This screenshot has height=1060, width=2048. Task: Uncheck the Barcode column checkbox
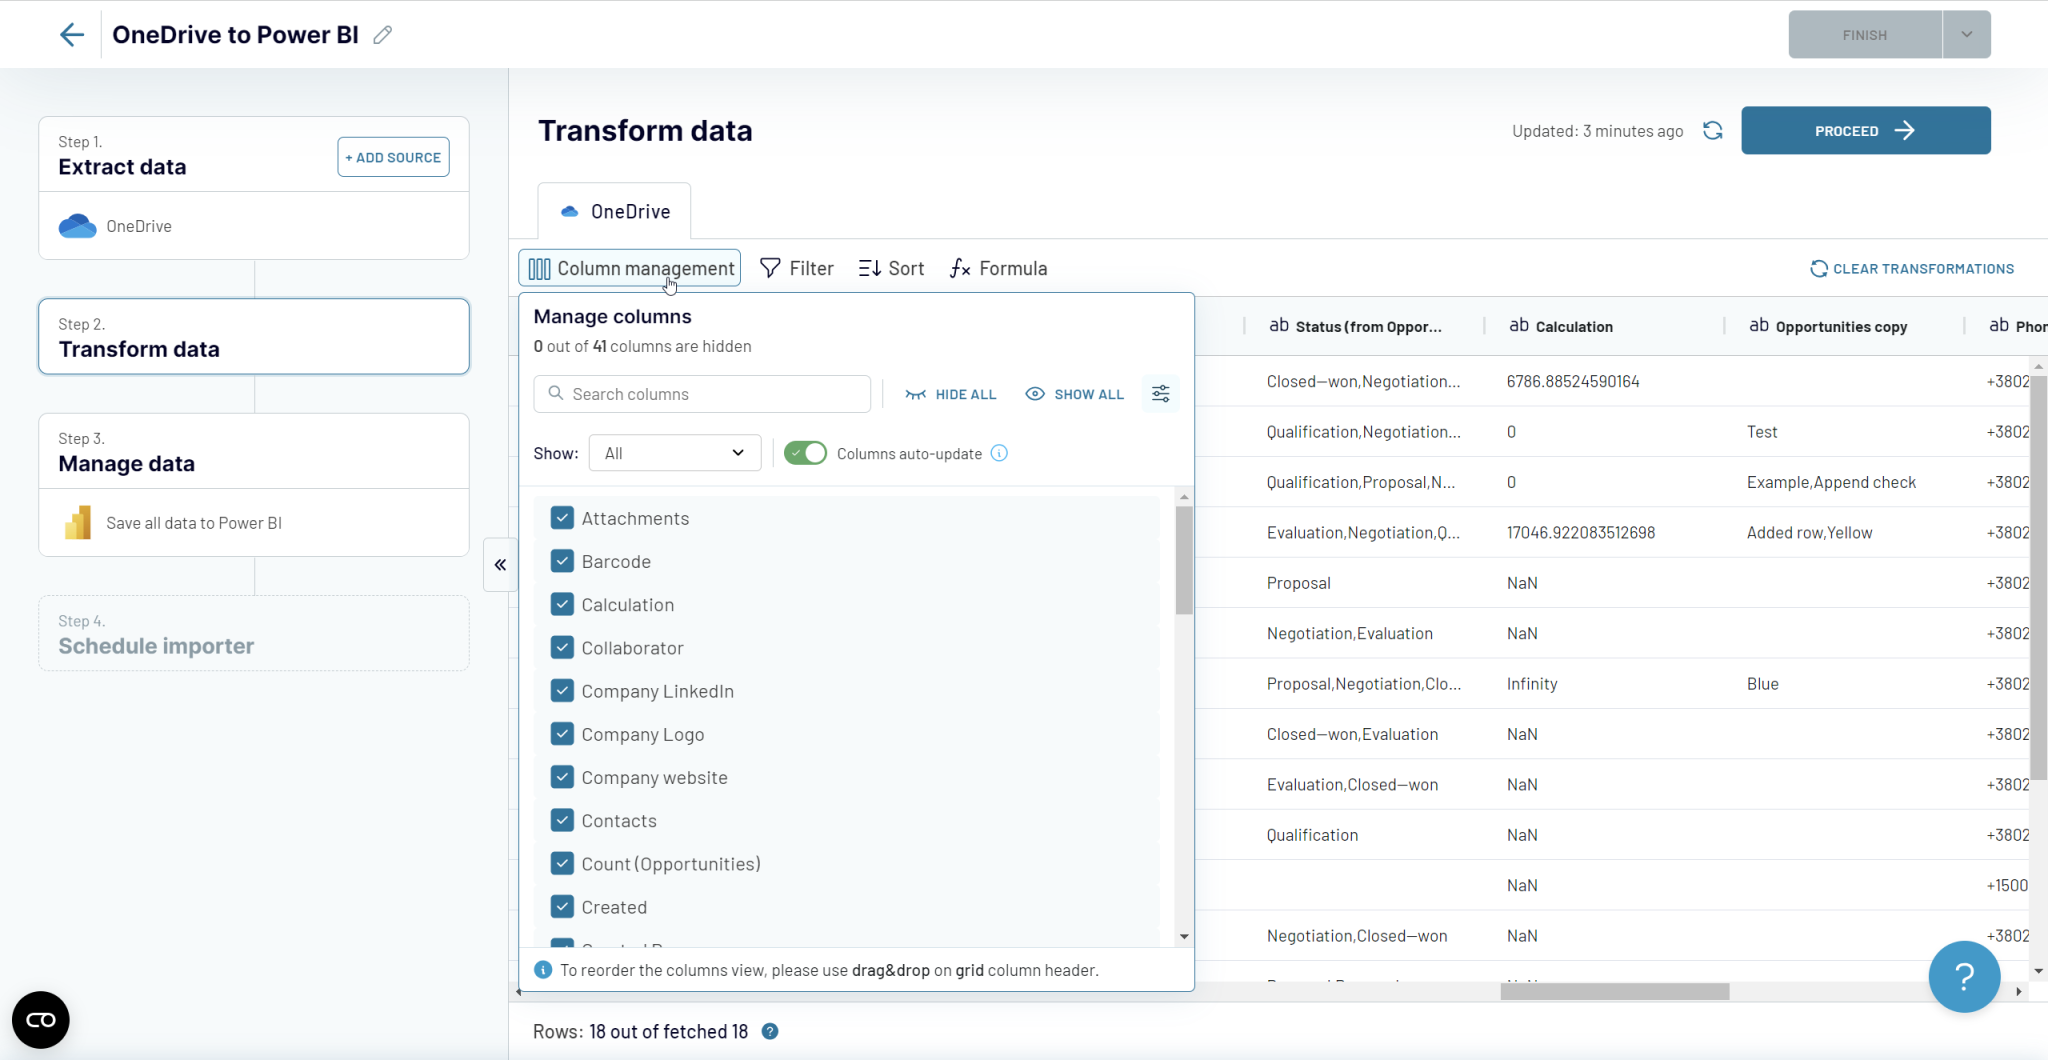tap(562, 561)
